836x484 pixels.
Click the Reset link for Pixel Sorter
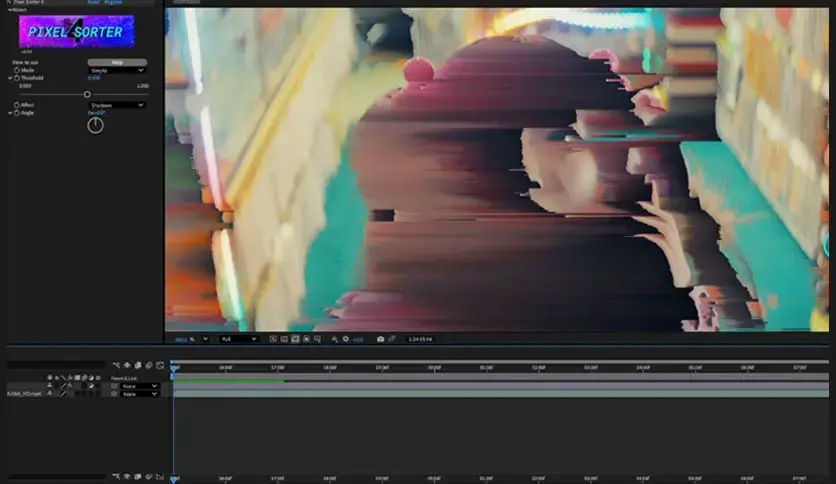click(93, 2)
